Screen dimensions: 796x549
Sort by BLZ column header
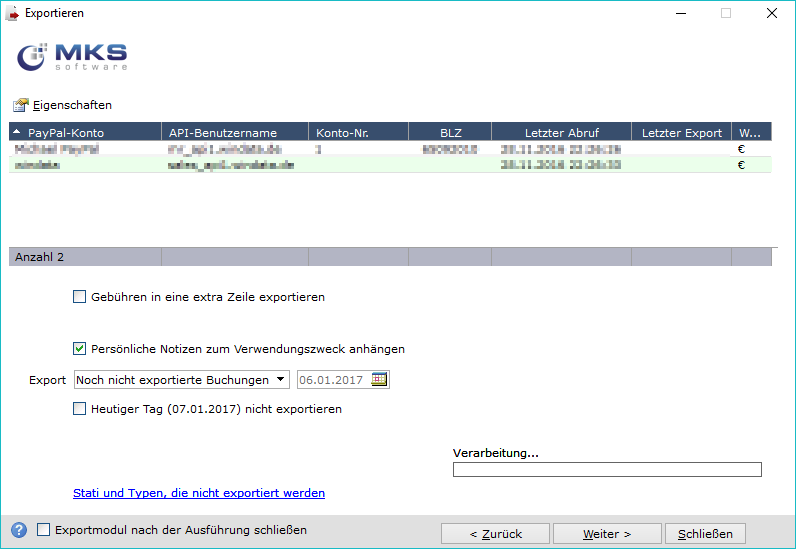[x=450, y=132]
